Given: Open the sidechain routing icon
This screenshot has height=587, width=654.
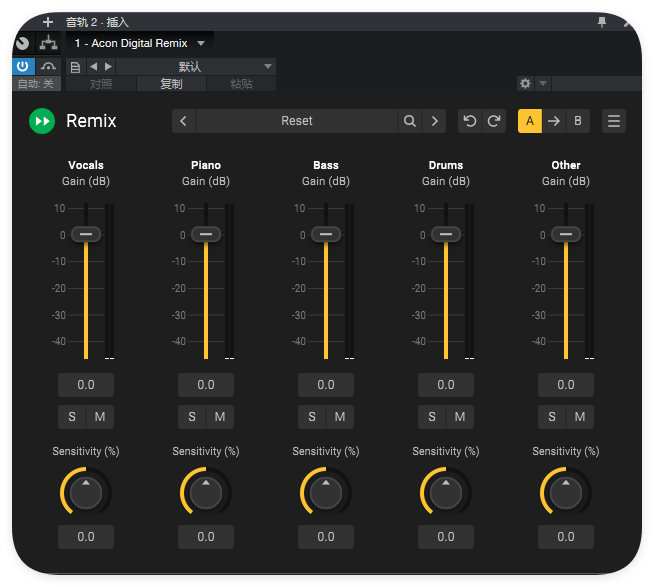Looking at the screenshot, I should point(48,43).
